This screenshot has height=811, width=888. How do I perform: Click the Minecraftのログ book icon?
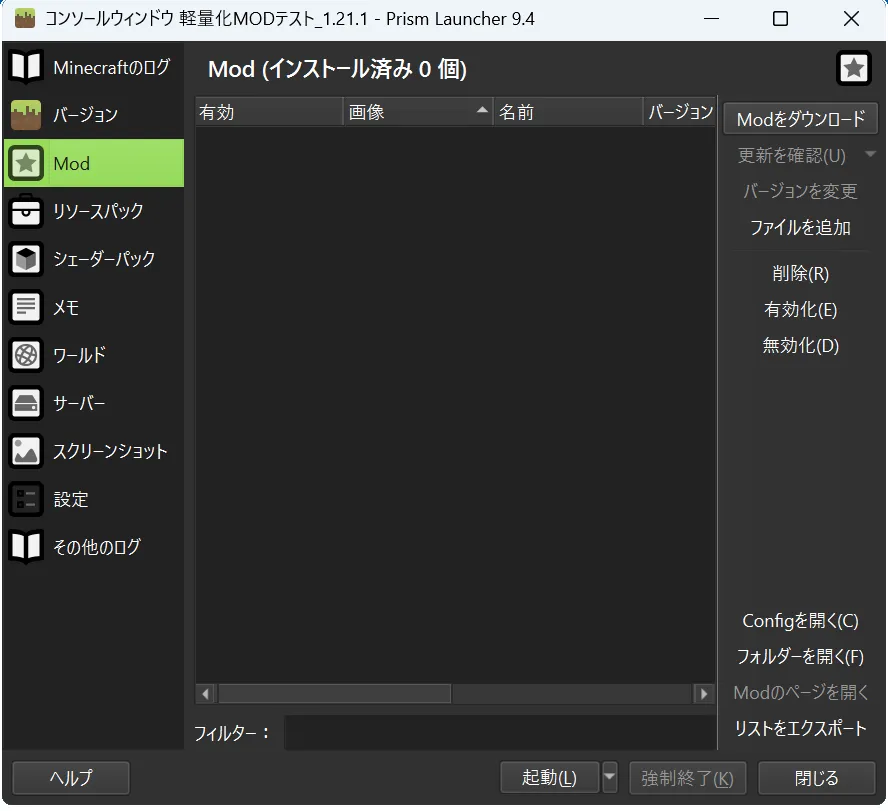[26, 67]
